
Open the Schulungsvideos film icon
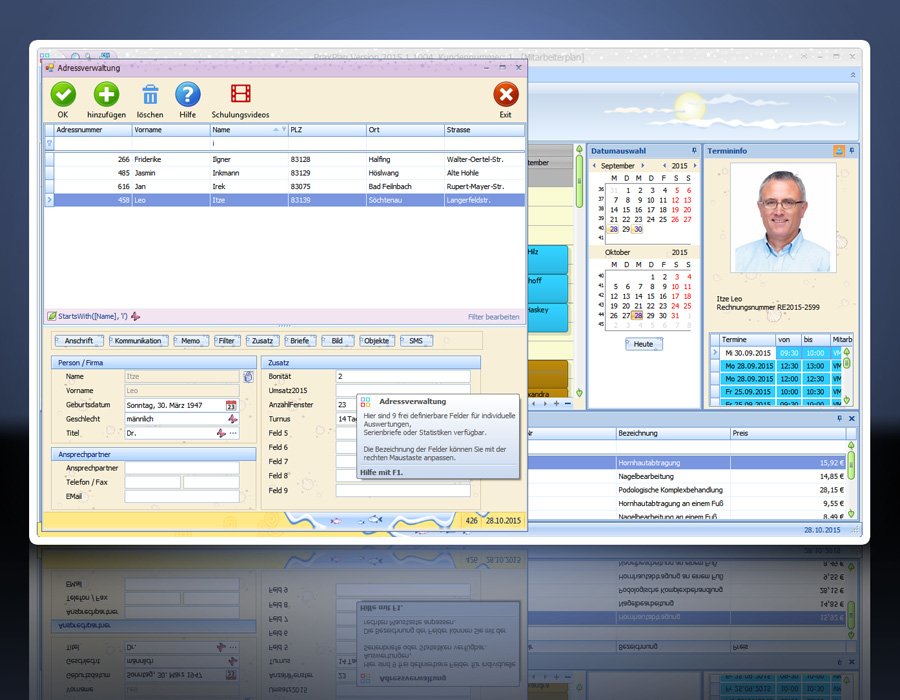click(x=240, y=94)
